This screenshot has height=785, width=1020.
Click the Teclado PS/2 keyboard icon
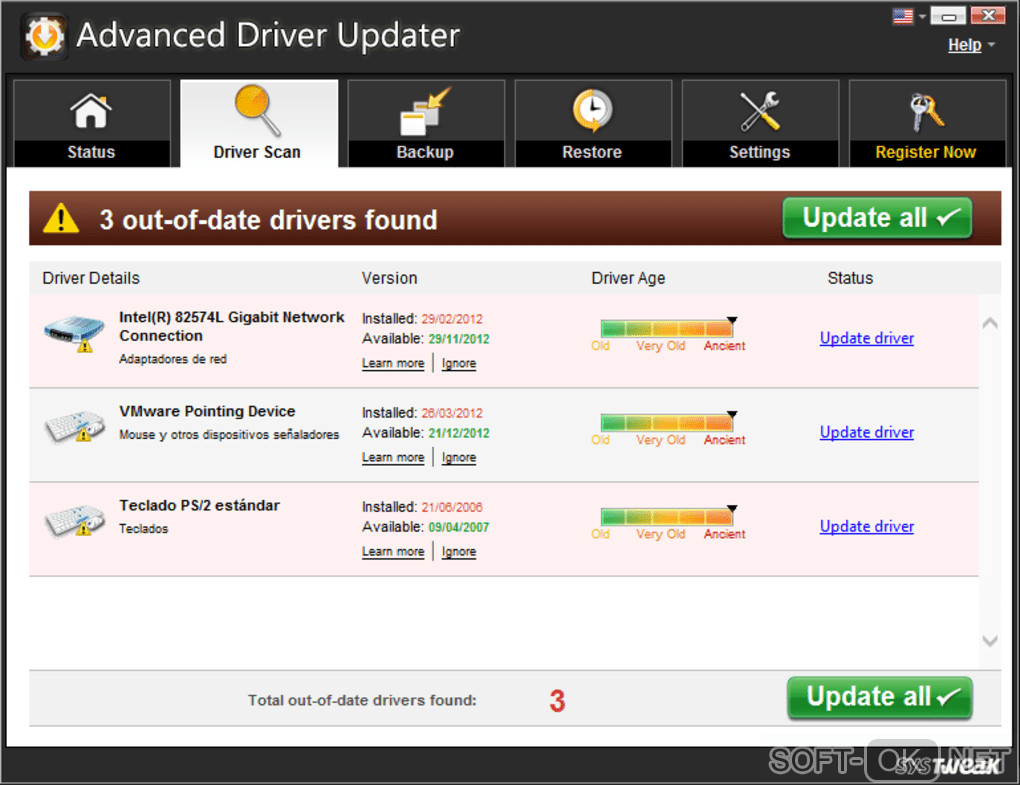(x=75, y=520)
